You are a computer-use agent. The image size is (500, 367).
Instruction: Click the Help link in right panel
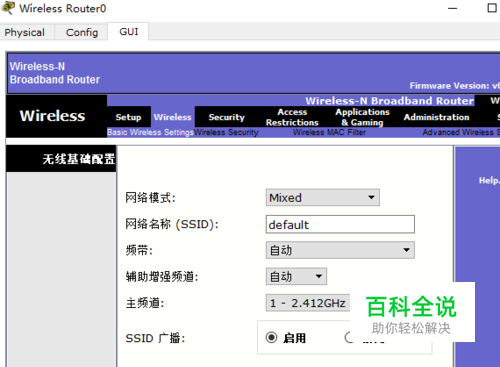(x=489, y=181)
